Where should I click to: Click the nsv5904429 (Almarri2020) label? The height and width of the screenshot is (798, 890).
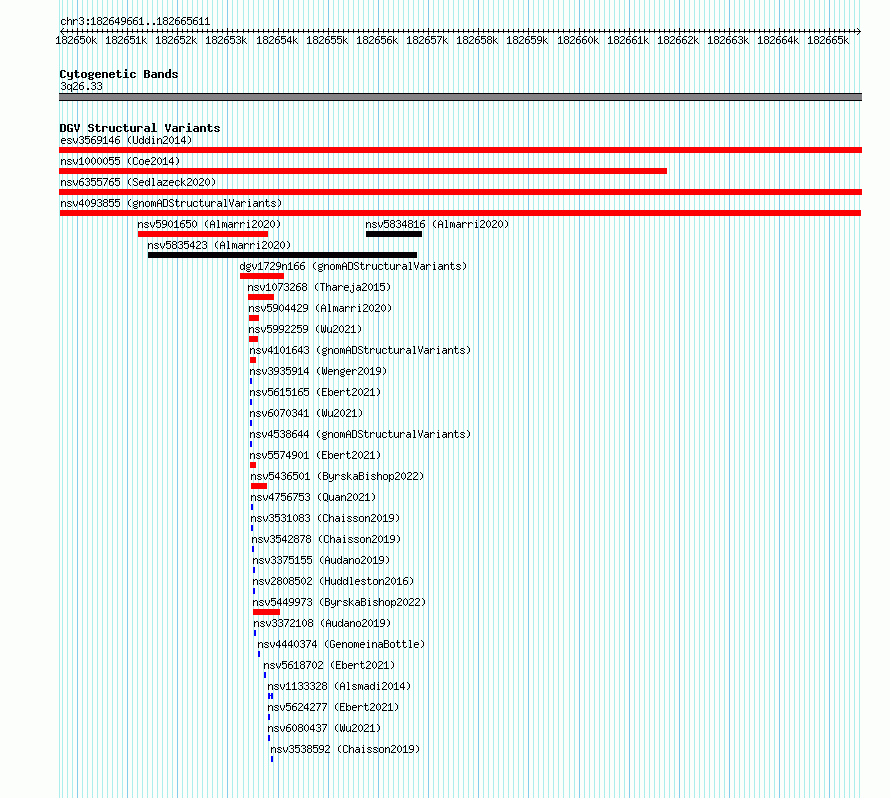(x=320, y=308)
